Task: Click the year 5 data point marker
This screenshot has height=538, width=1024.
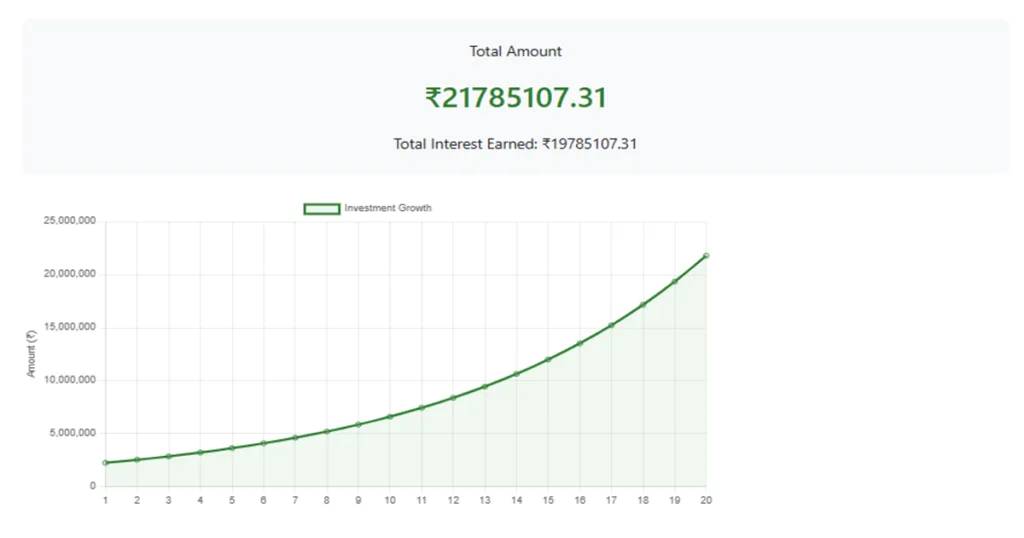Action: coord(232,448)
